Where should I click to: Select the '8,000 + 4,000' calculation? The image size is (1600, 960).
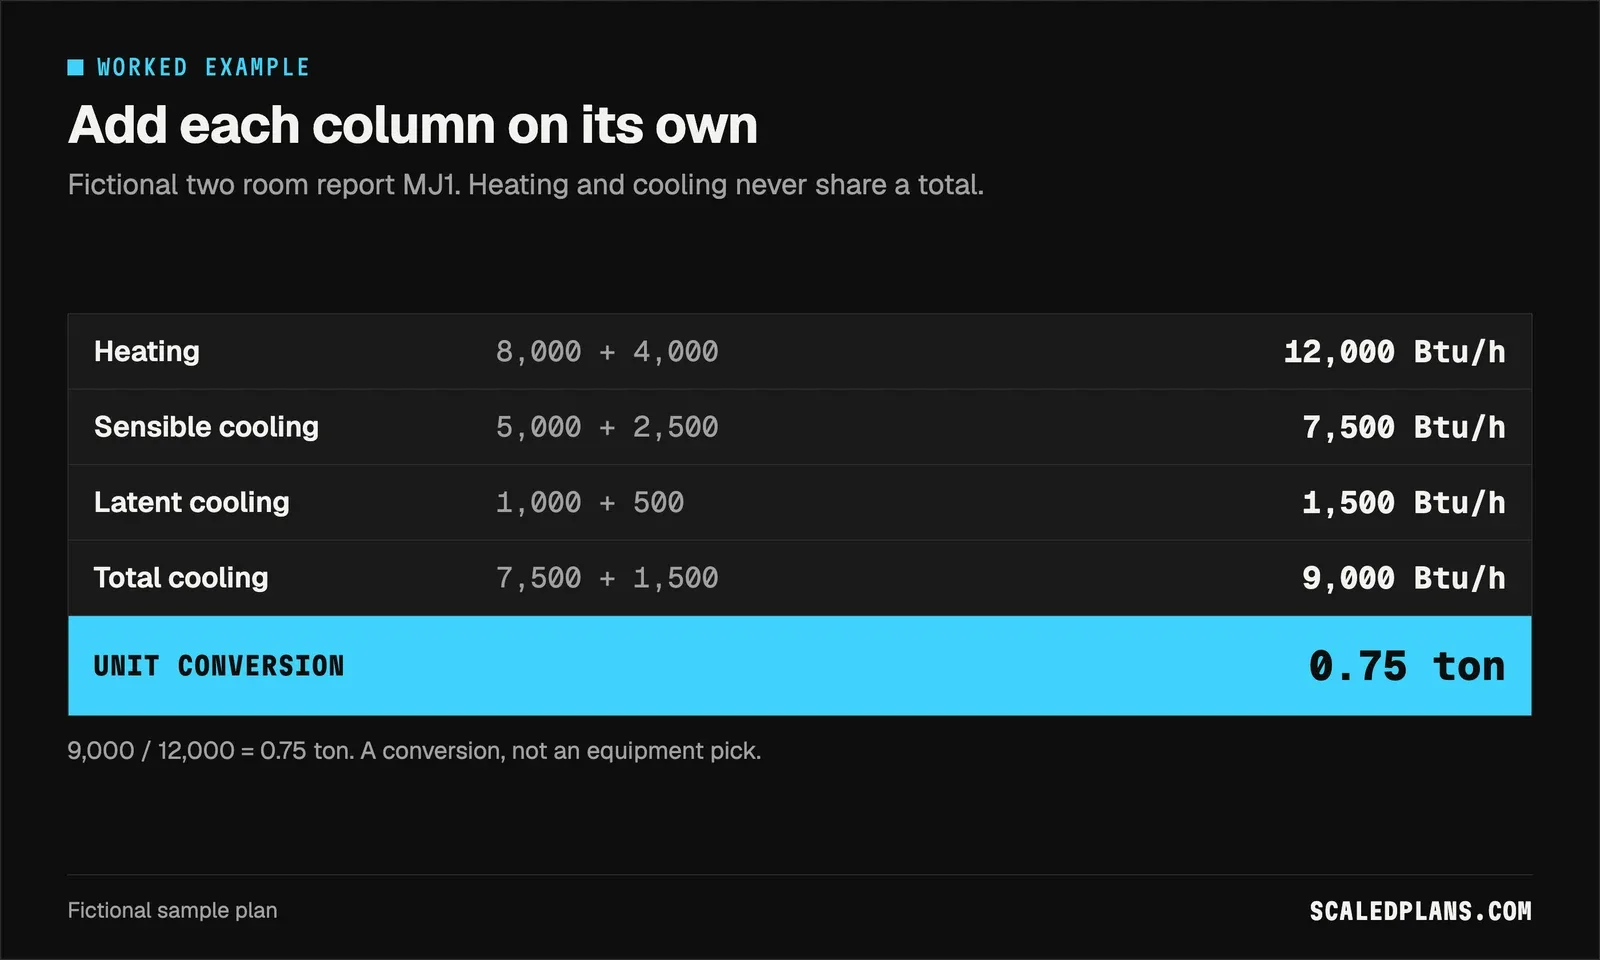point(607,352)
